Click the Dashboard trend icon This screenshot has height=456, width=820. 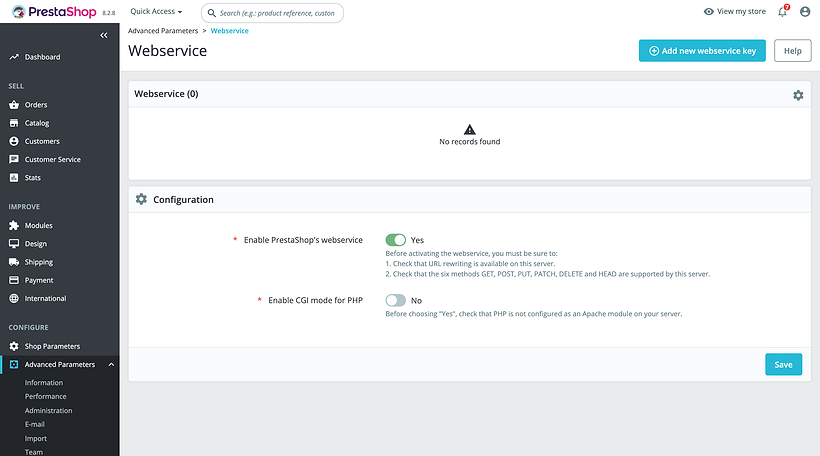[14, 57]
